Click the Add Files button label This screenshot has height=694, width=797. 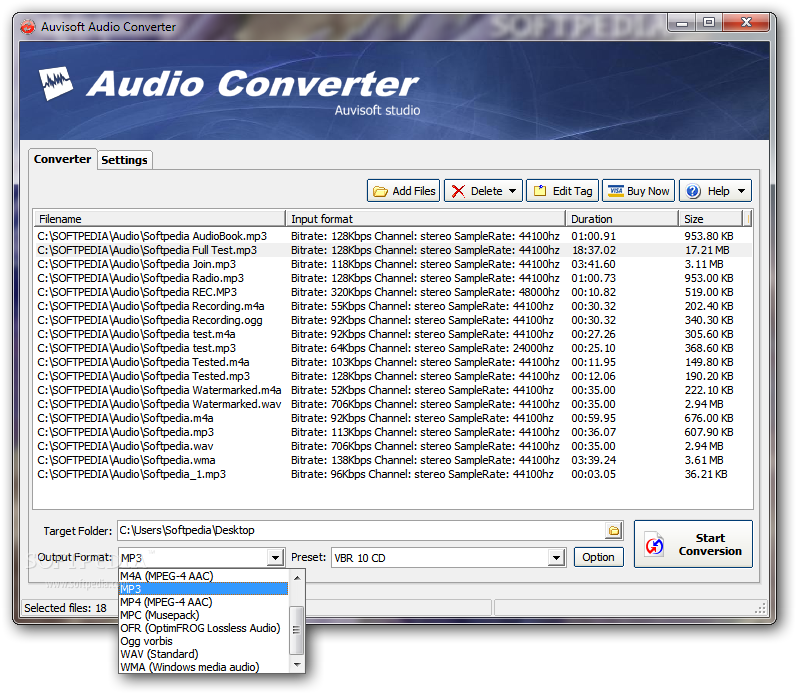click(414, 191)
